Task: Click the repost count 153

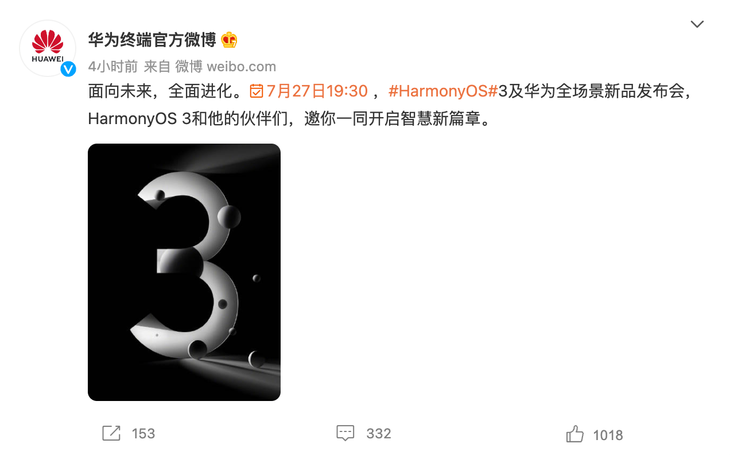Action: [143, 434]
